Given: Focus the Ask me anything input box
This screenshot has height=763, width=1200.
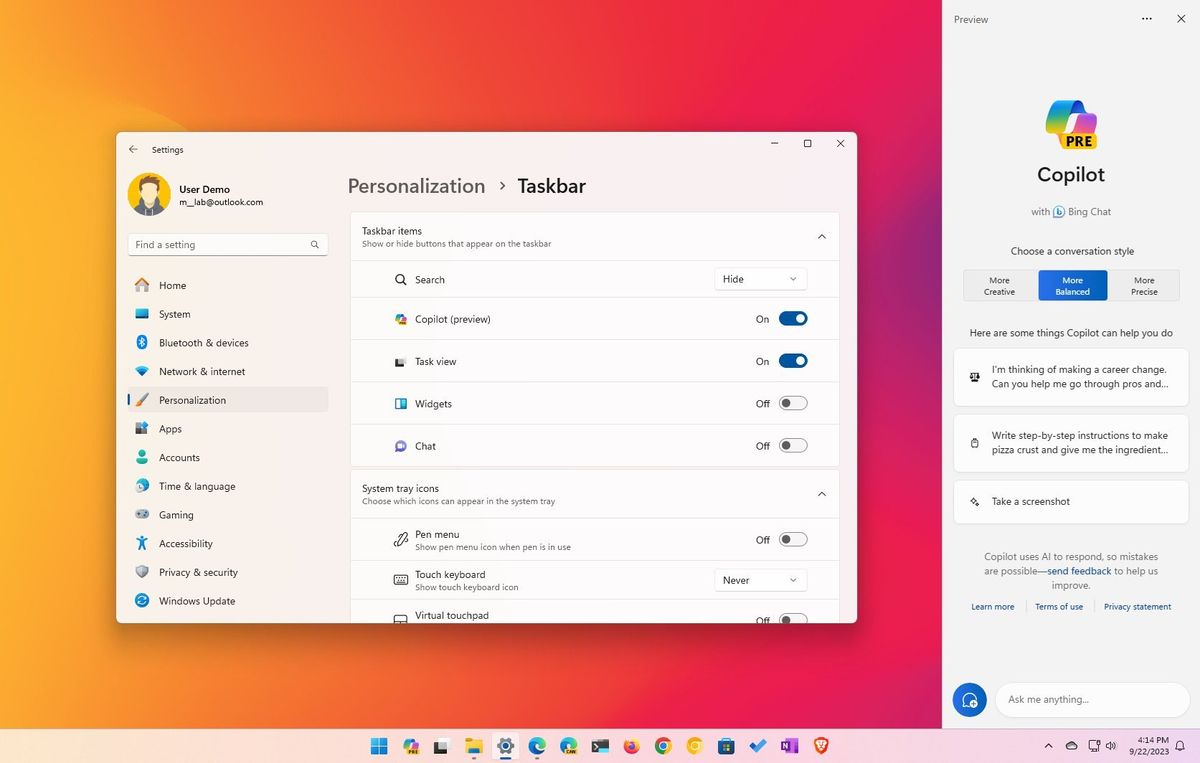Looking at the screenshot, I should pos(1092,700).
